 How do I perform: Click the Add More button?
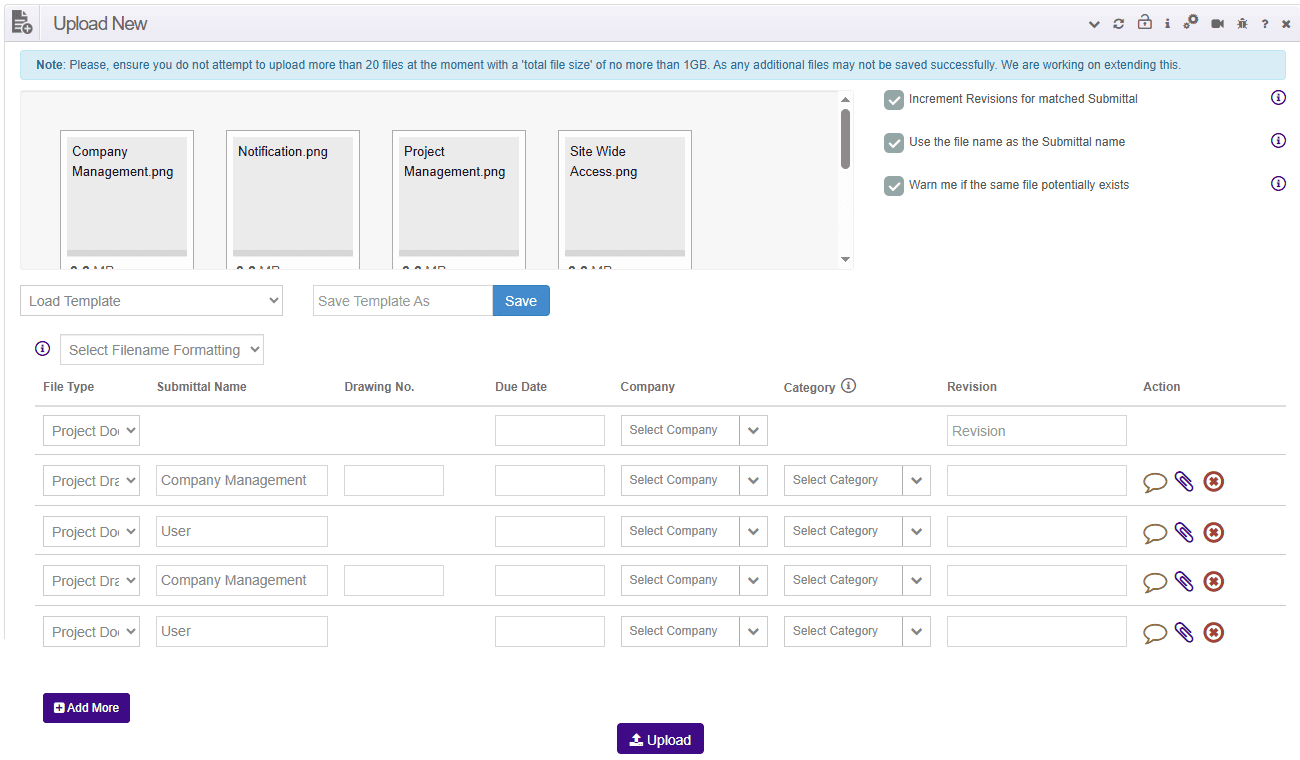(86, 708)
